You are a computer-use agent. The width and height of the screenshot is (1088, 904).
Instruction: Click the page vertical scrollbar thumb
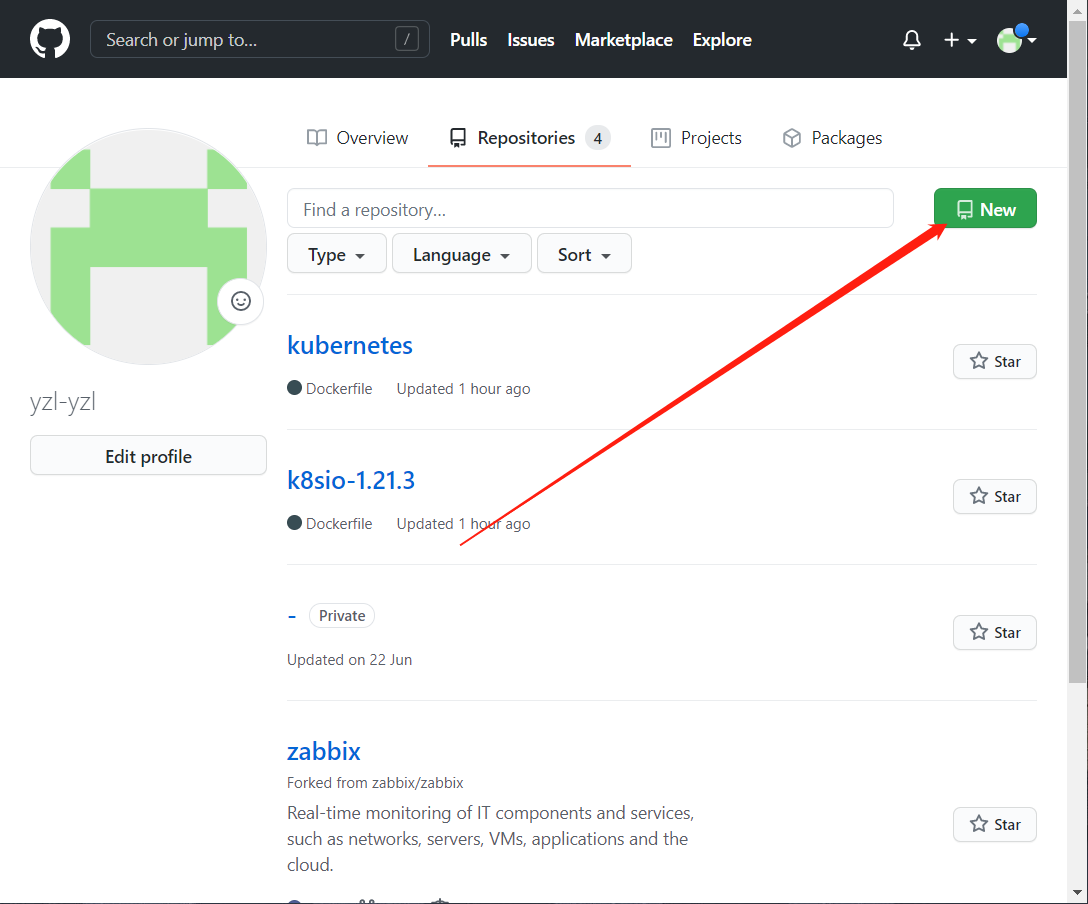1077,351
